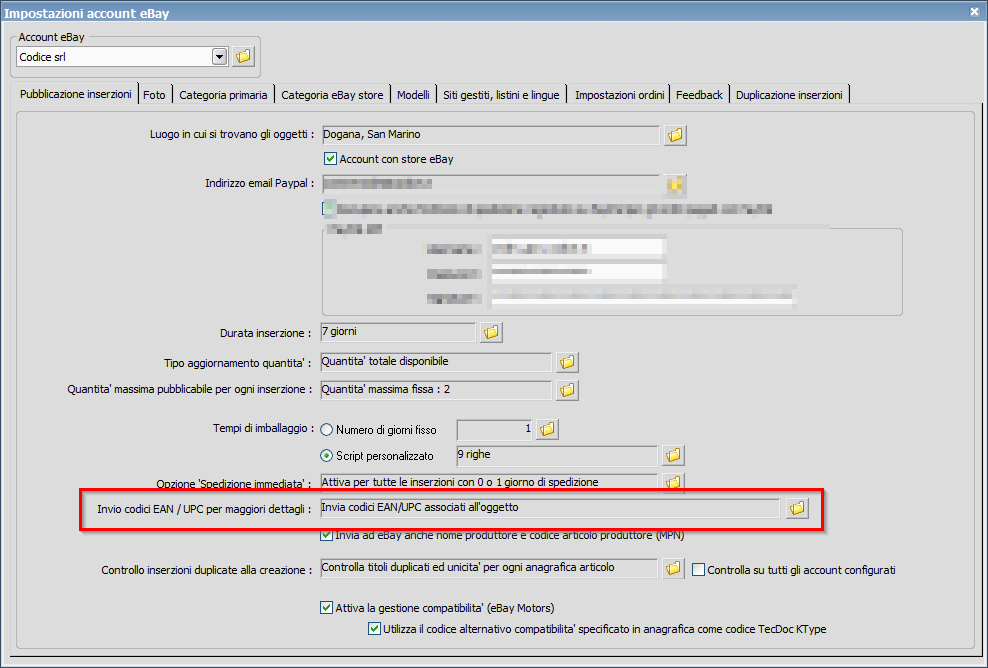Image resolution: width=988 pixels, height=668 pixels.
Task: Open folder icon for Luogo in cui si trovano gli oggetti
Action: click(675, 135)
